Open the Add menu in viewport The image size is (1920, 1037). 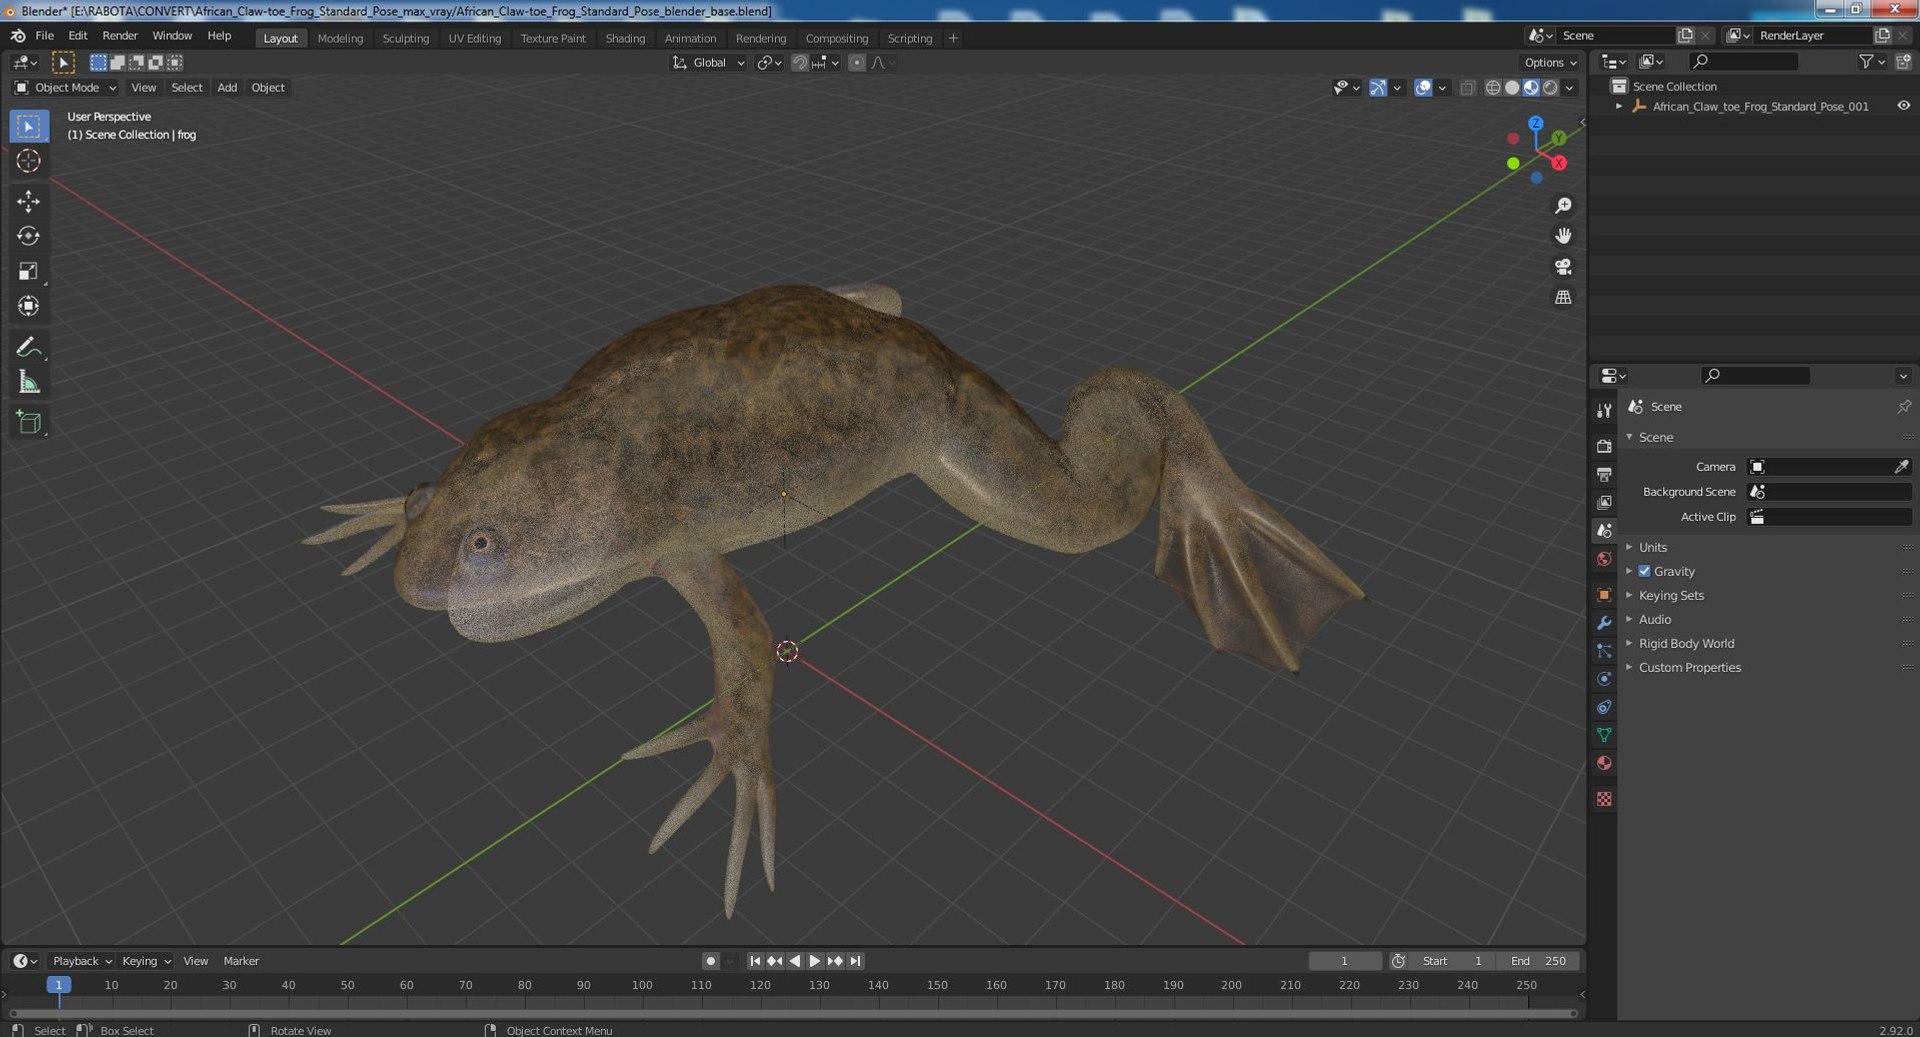(x=227, y=88)
